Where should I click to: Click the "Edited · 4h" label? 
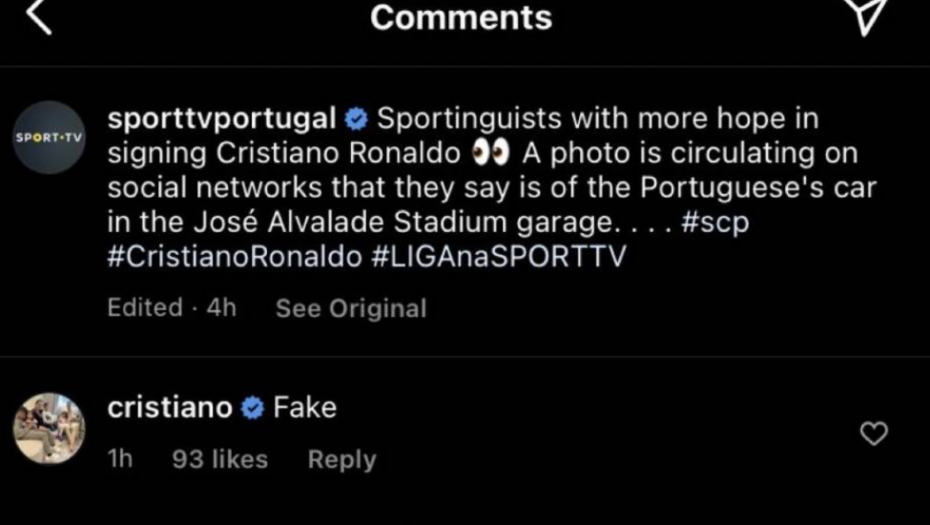(172, 308)
